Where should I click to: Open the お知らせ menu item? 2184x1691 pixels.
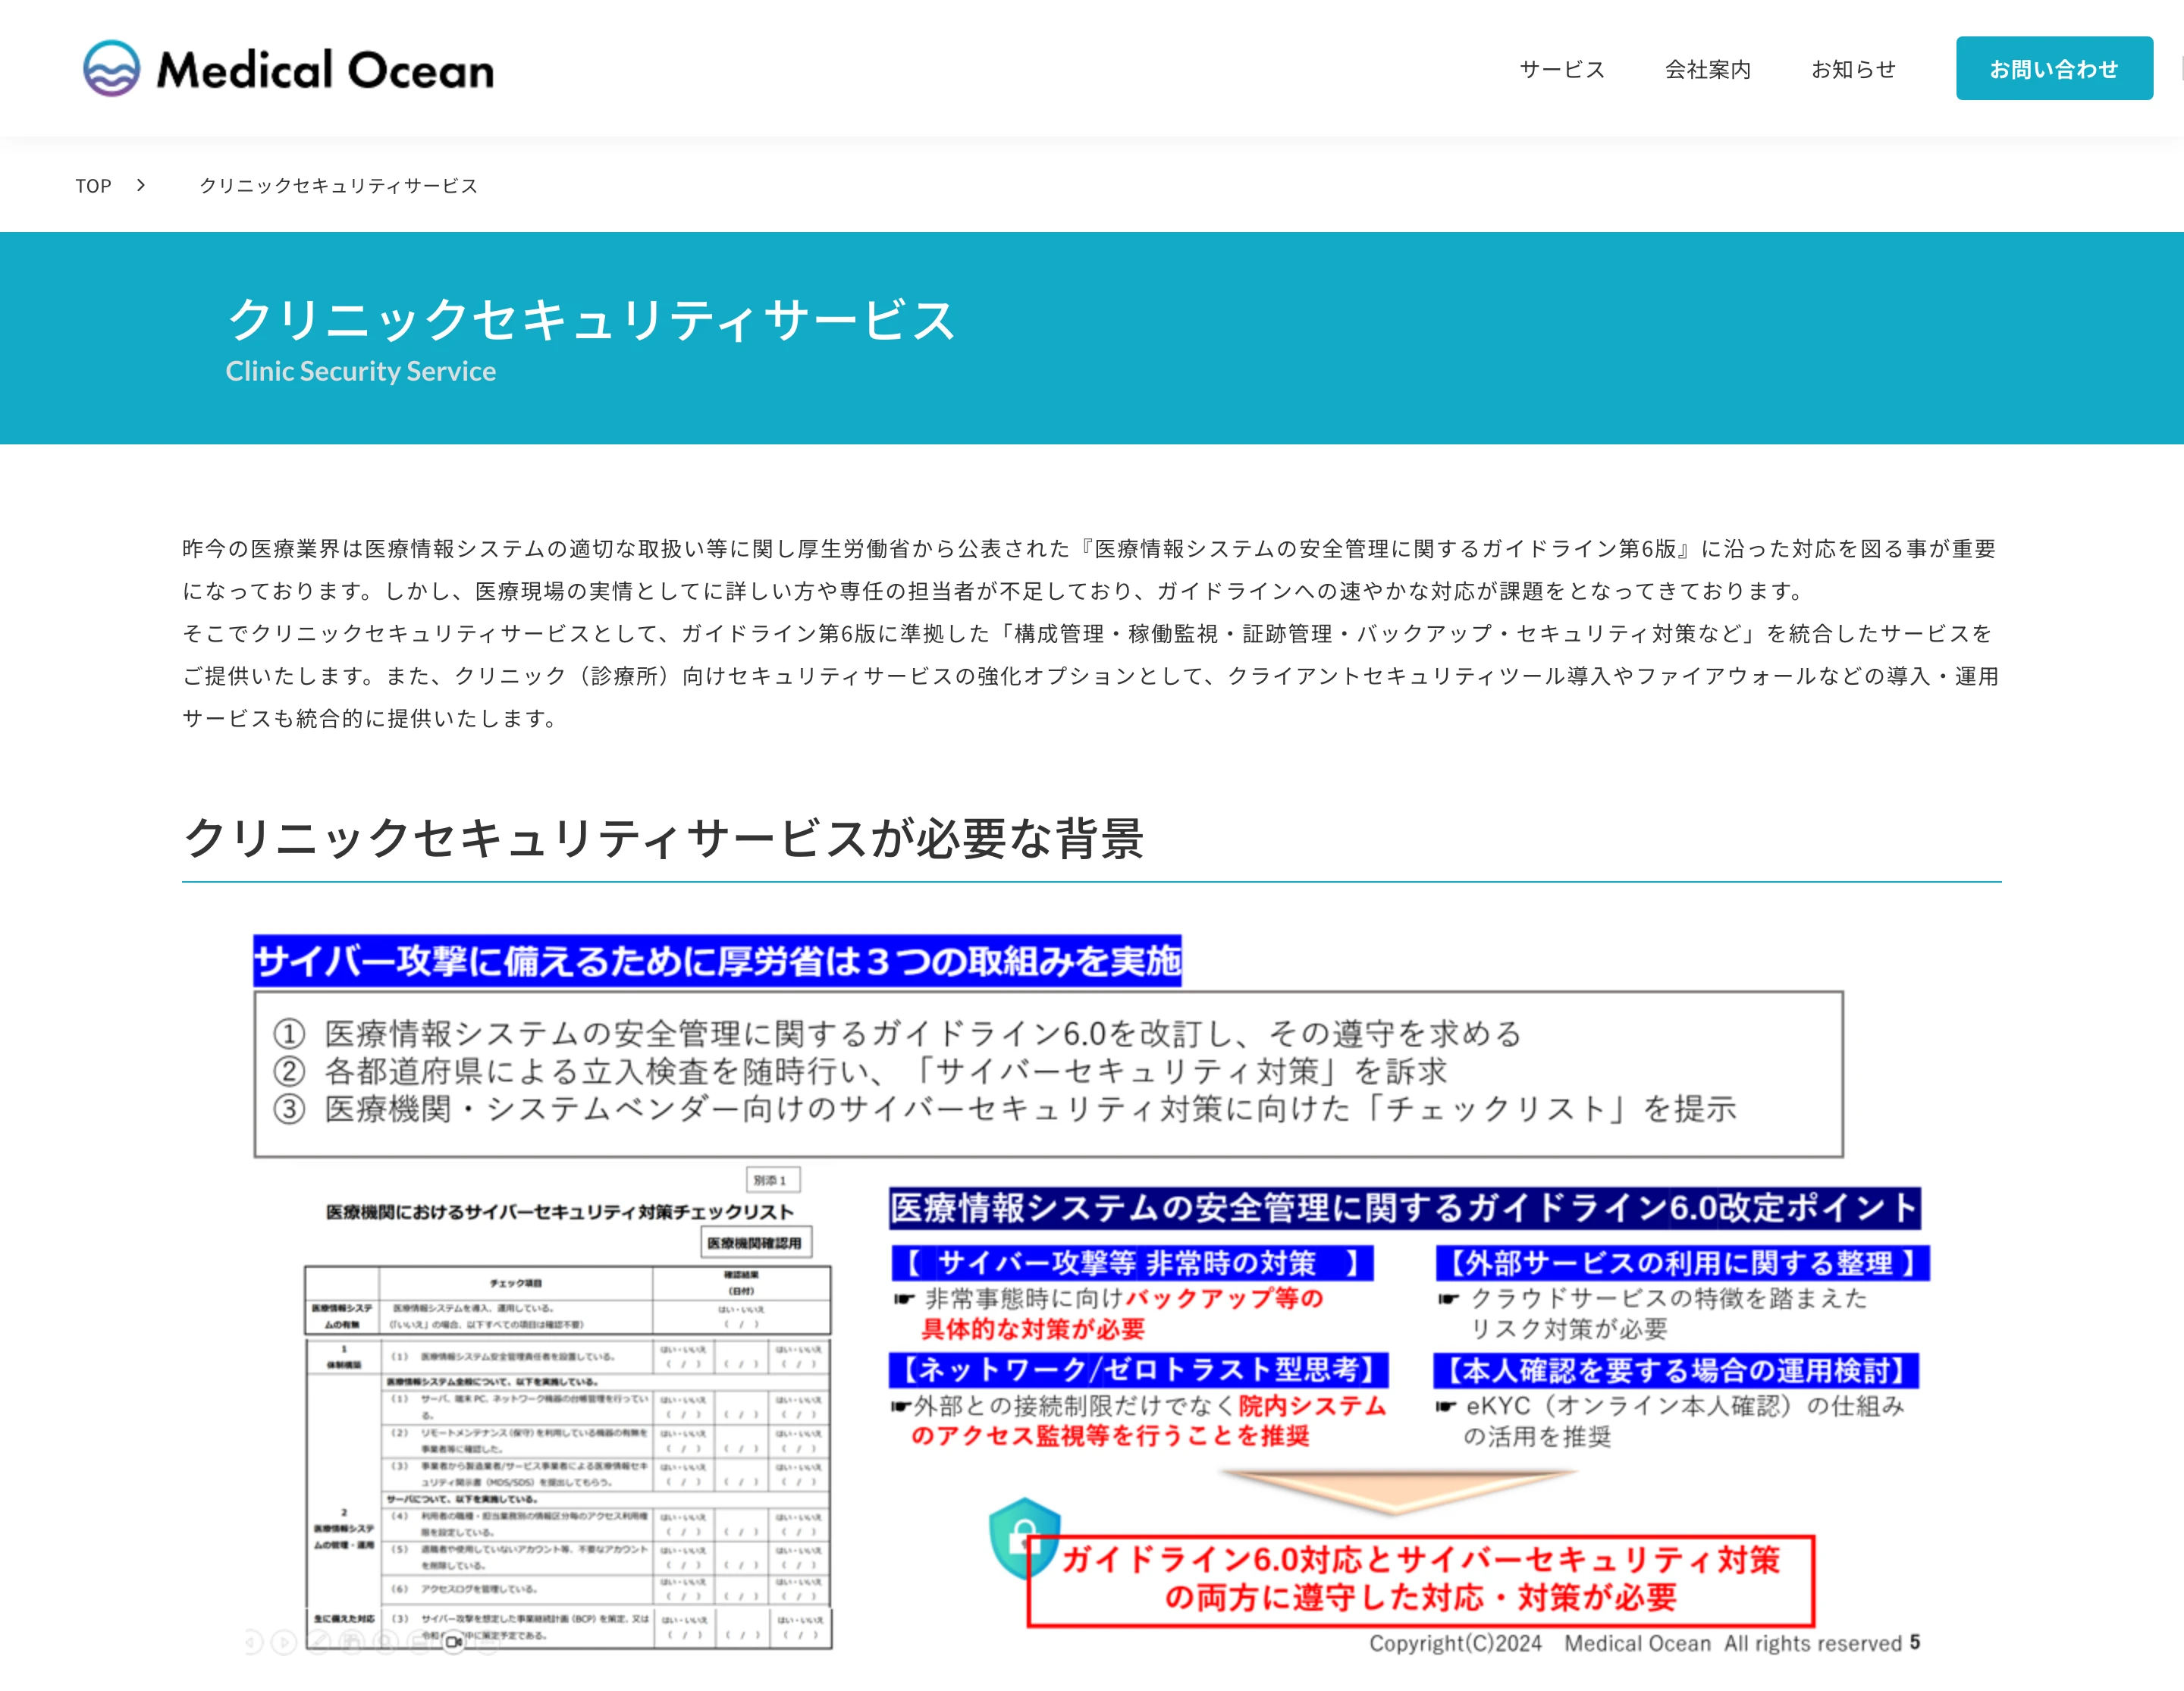[x=1854, y=69]
